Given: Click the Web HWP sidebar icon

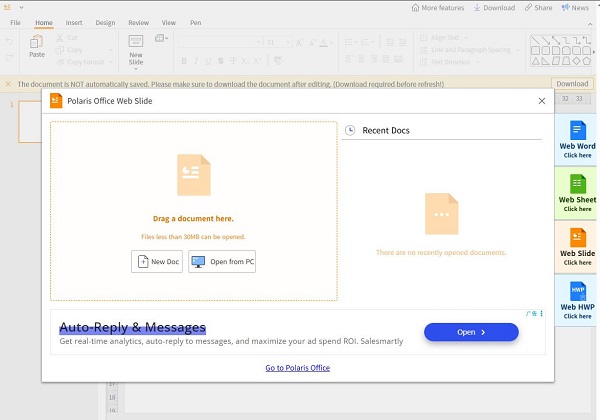Looking at the screenshot, I should tap(577, 291).
